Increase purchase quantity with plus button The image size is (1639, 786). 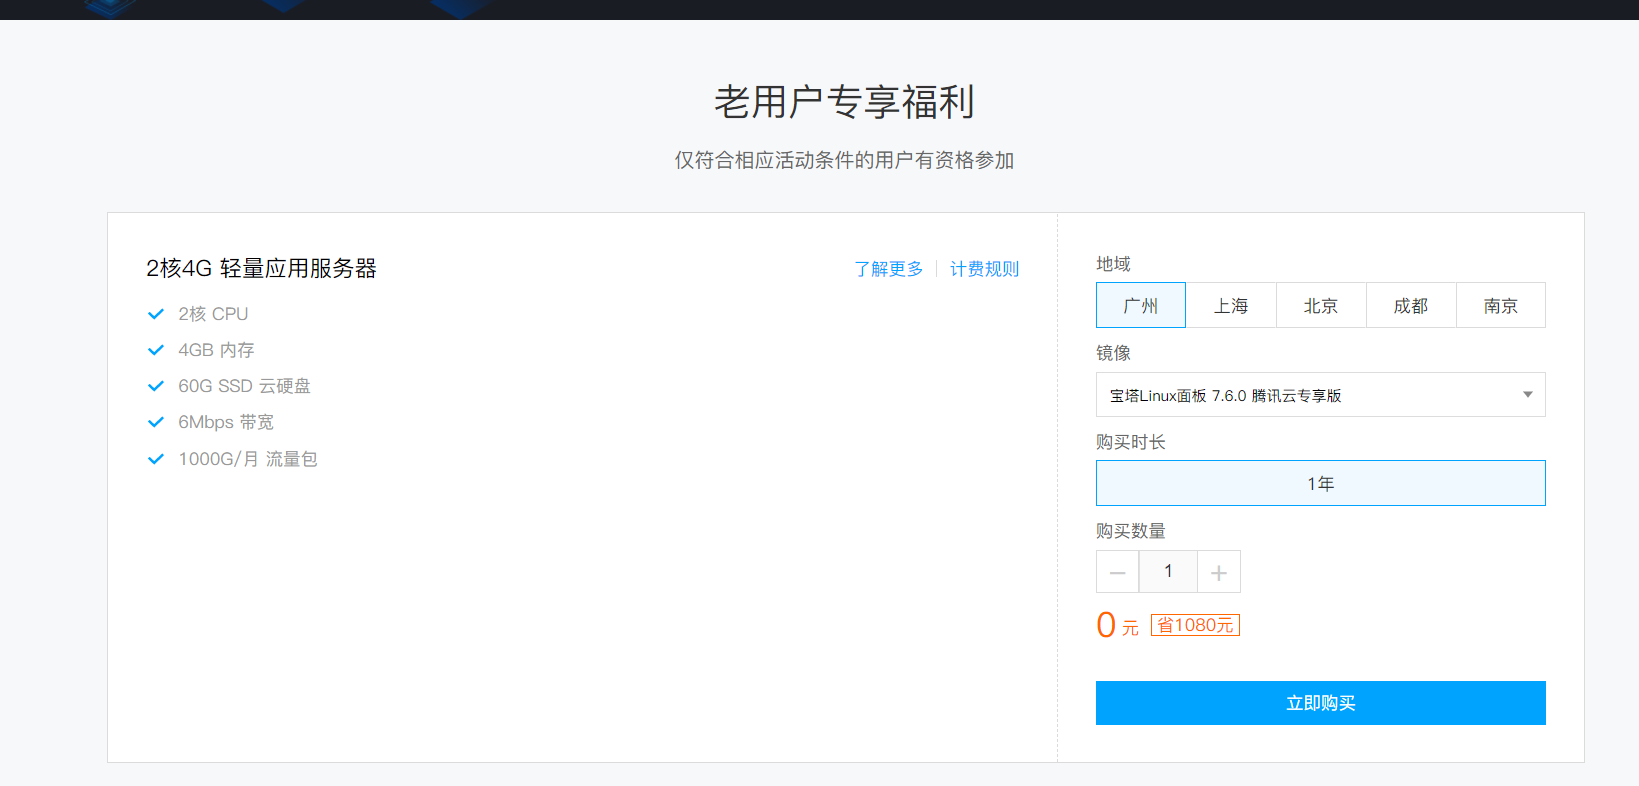pyautogui.click(x=1219, y=572)
